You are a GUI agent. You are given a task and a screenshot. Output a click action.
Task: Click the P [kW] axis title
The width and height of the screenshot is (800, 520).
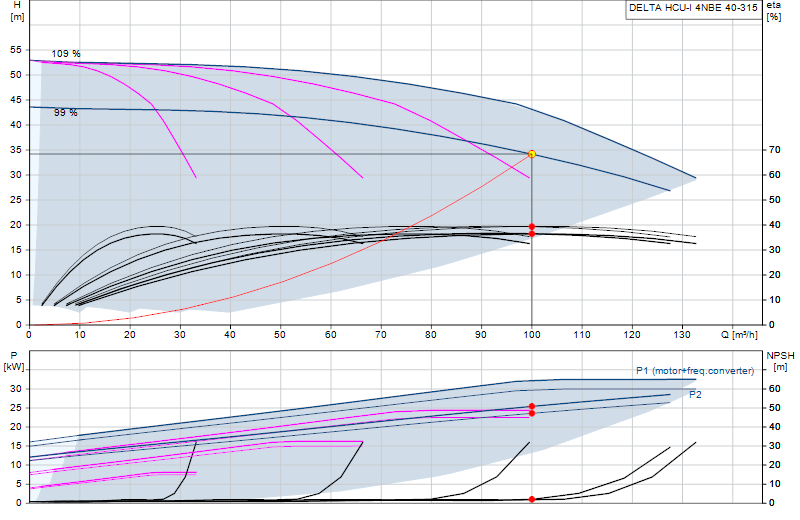coord(14,361)
